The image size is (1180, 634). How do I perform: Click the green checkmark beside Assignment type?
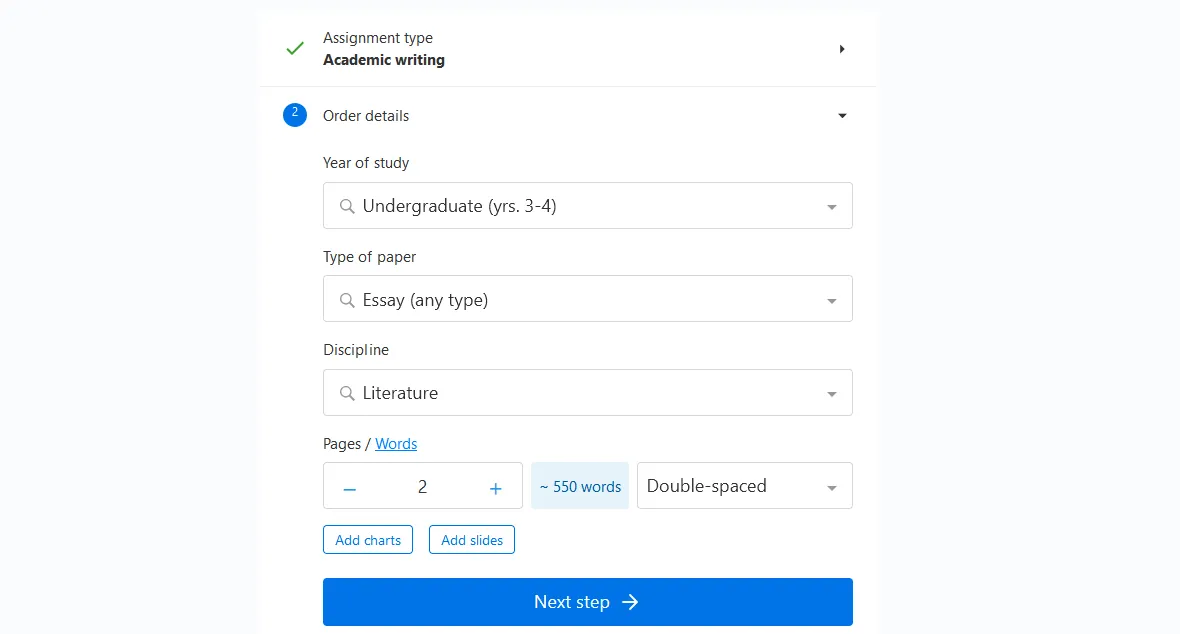pos(295,49)
